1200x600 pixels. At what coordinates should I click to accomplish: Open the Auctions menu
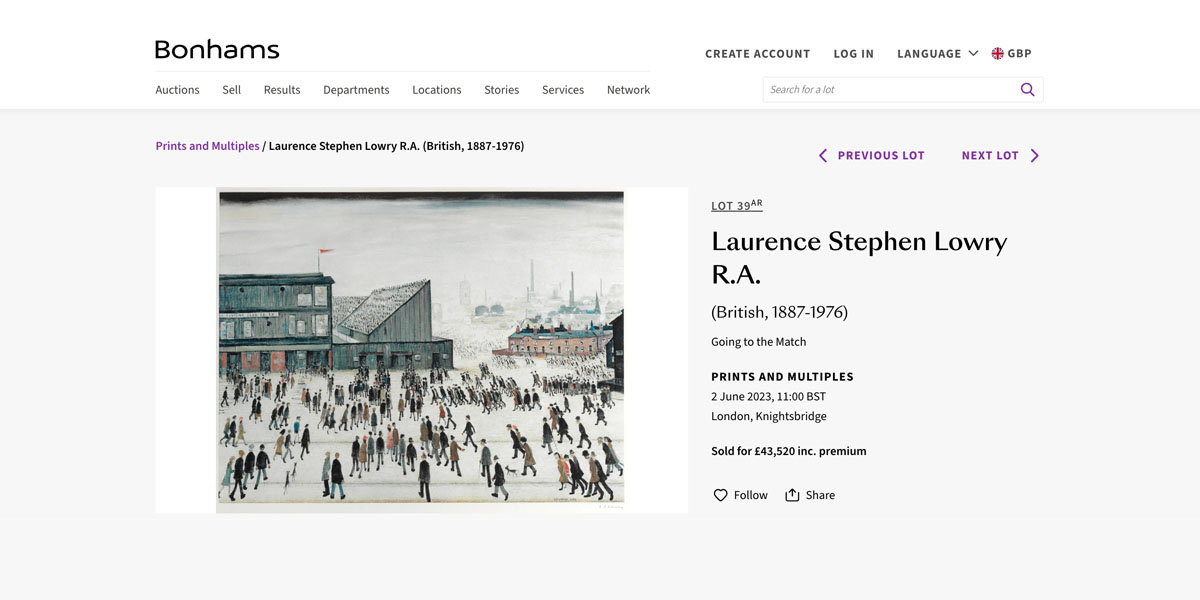[x=177, y=90]
